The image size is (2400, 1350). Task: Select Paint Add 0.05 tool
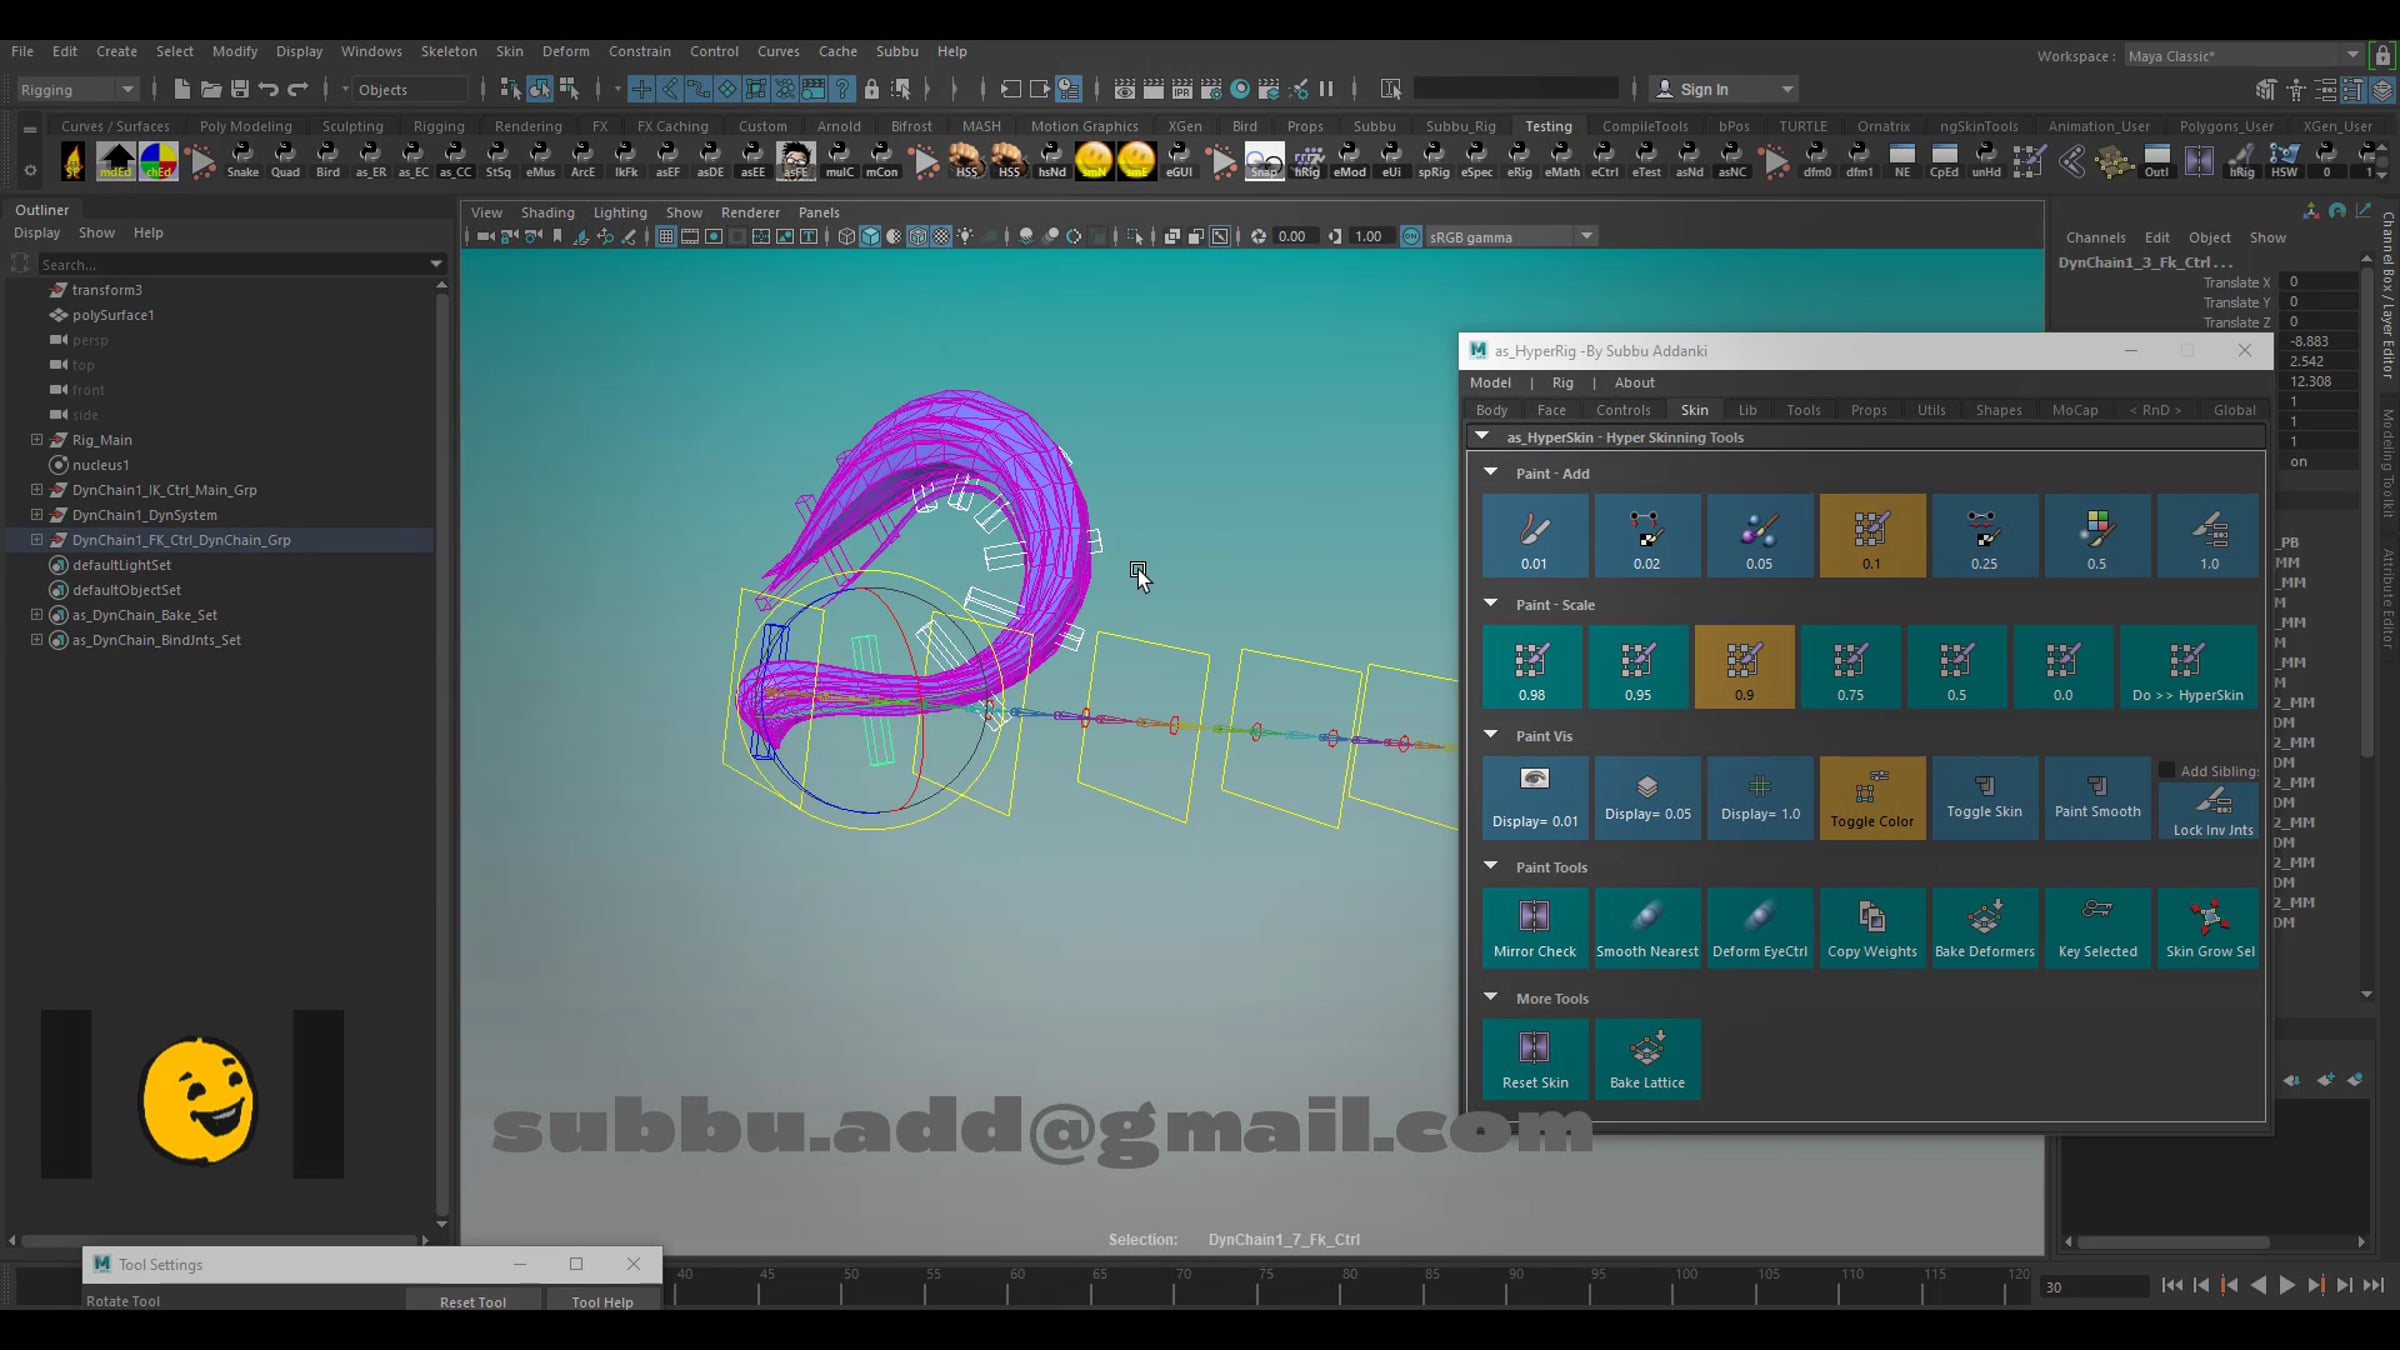pos(1759,535)
